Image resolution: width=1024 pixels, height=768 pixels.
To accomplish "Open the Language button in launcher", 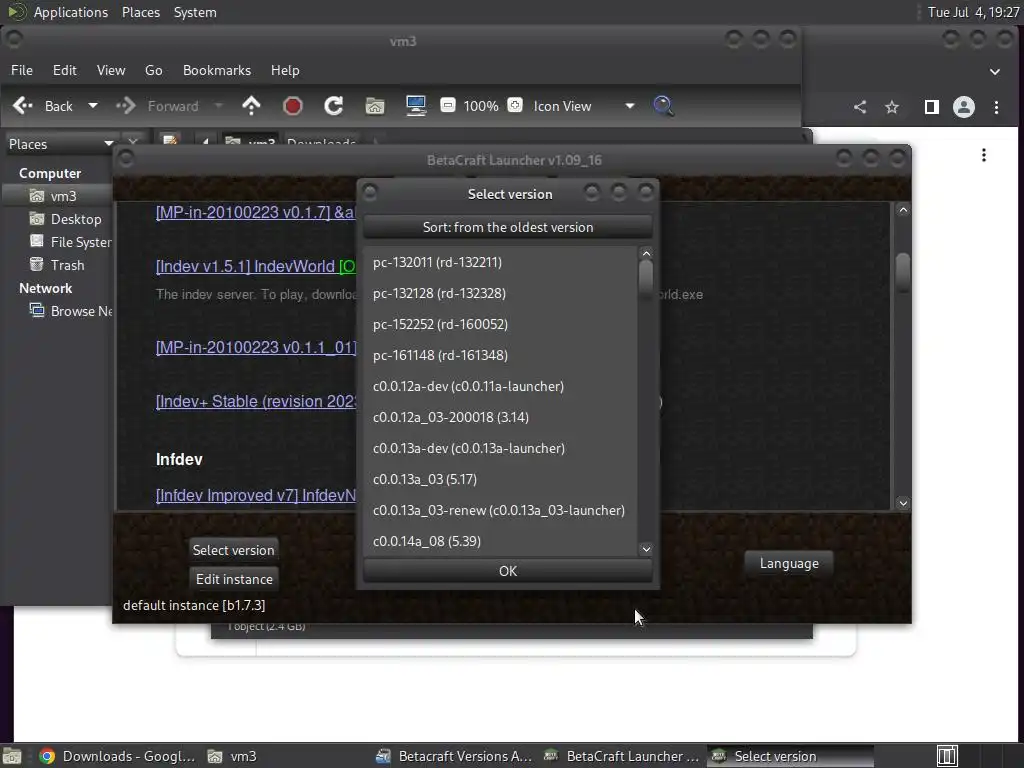I will coord(789,563).
